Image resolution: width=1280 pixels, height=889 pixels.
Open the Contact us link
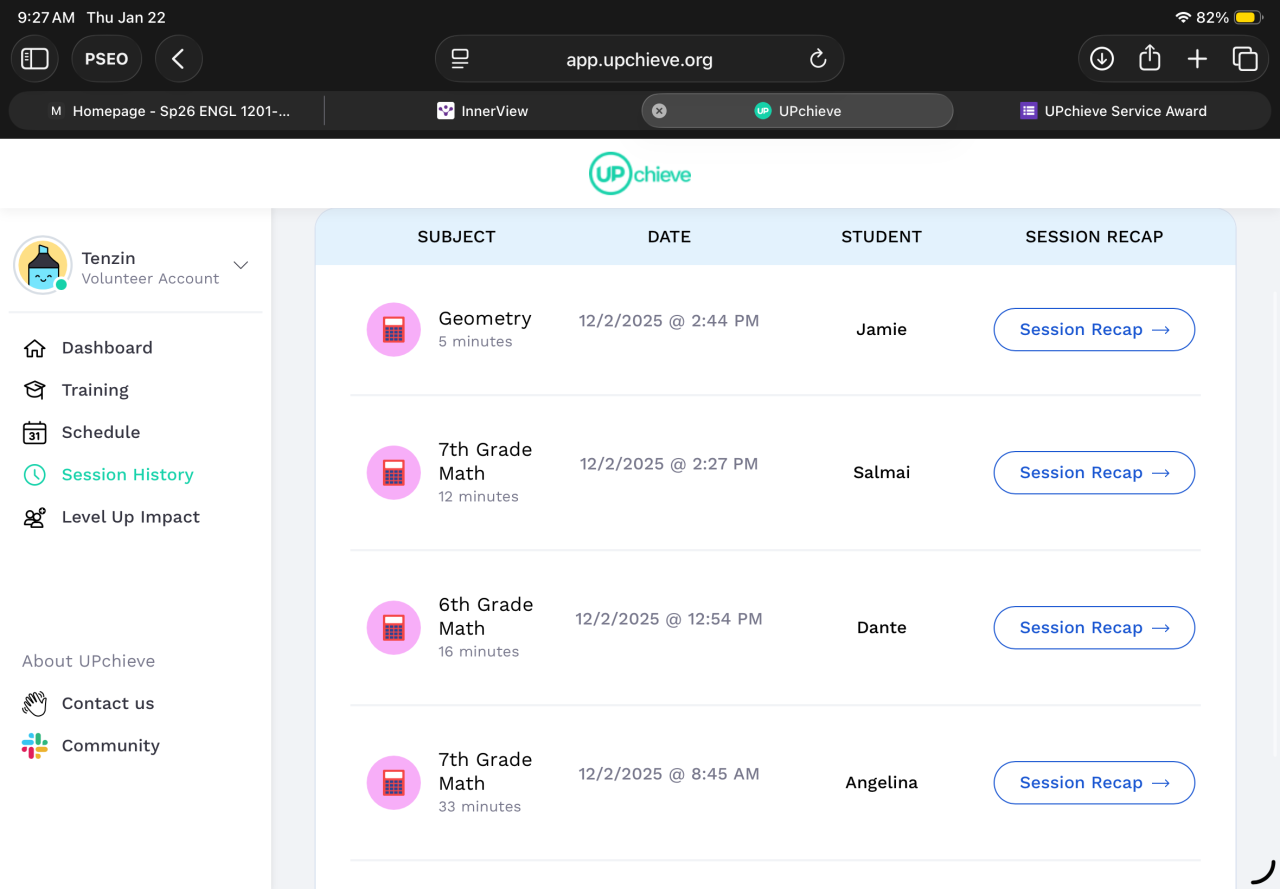pyautogui.click(x=108, y=704)
